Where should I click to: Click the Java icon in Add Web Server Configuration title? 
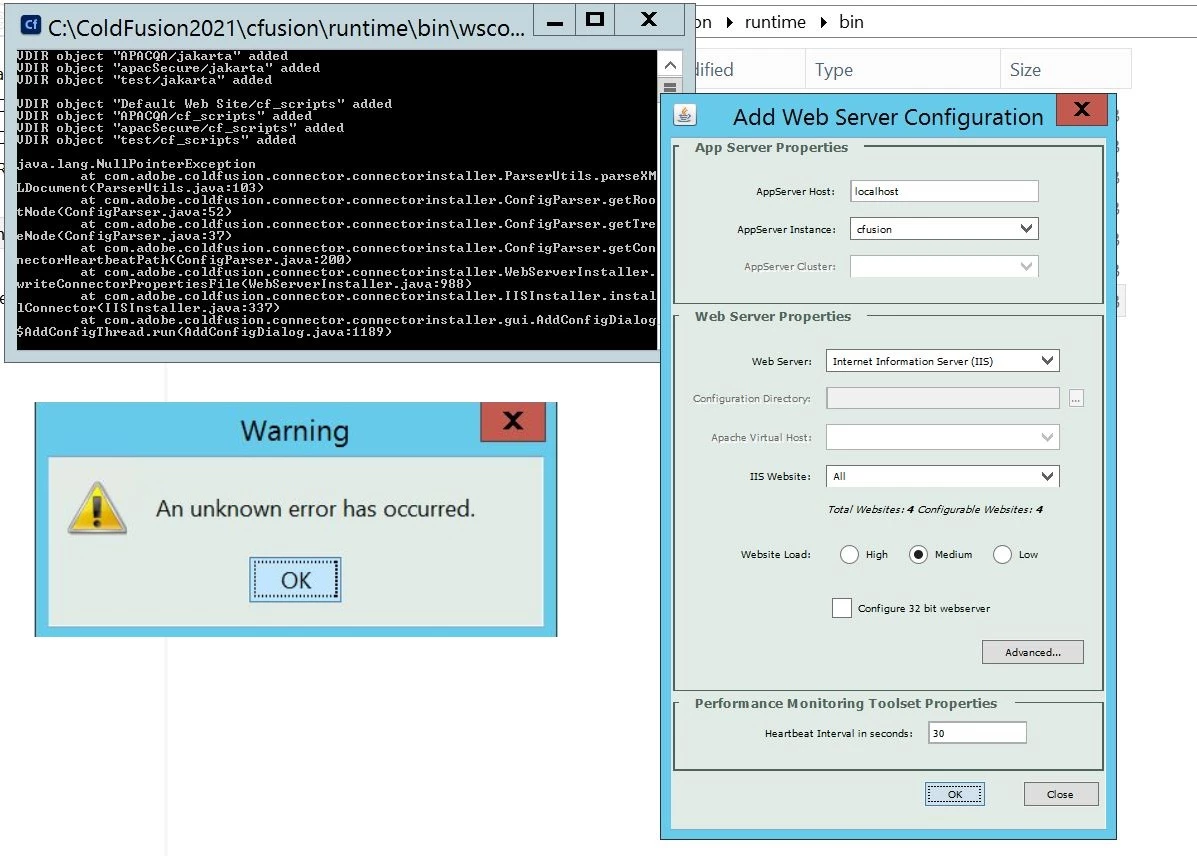[x=685, y=115]
